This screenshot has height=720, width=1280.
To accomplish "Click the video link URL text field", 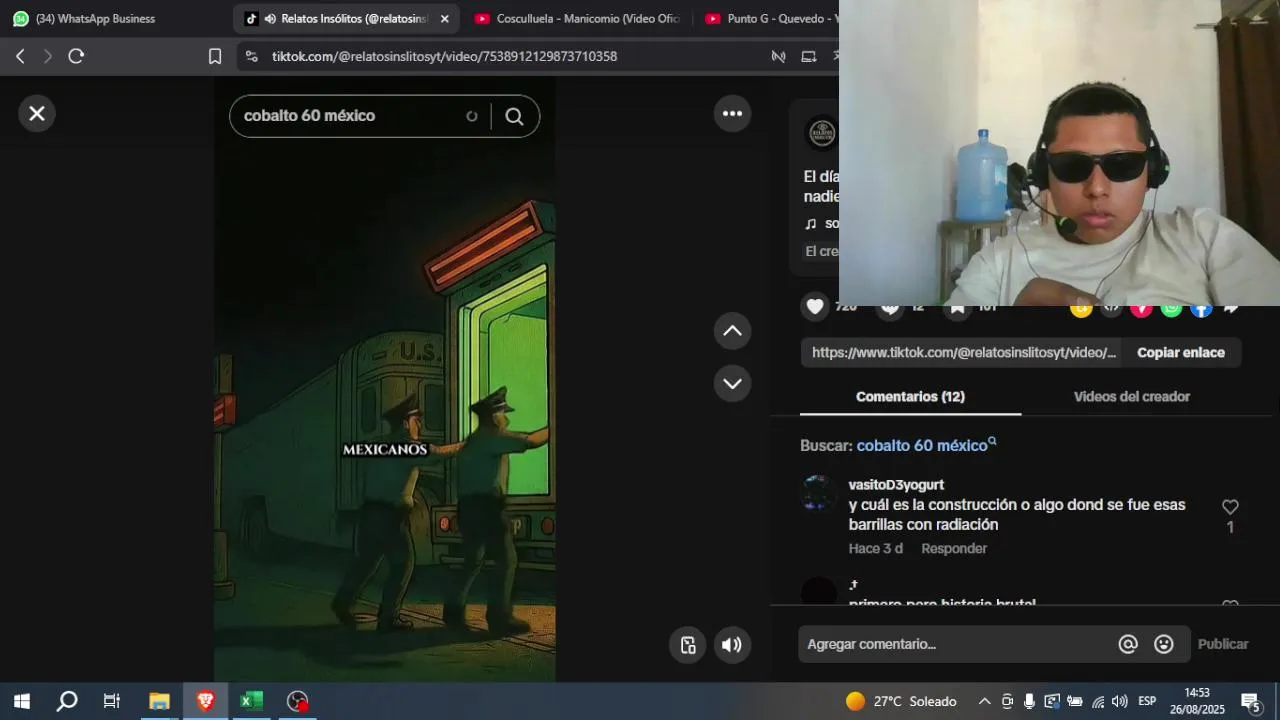I will (963, 352).
